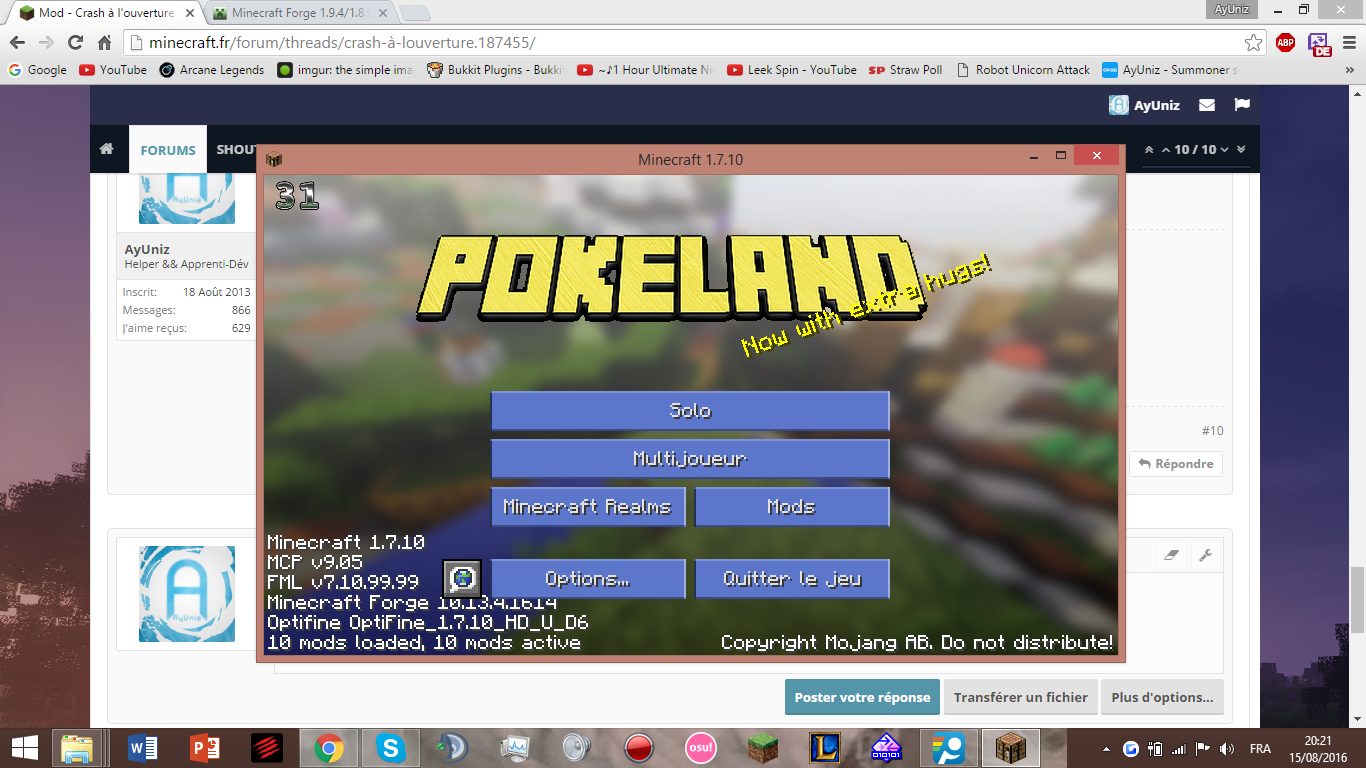
Task: Click the browser address bar URL
Action: click(x=343, y=43)
